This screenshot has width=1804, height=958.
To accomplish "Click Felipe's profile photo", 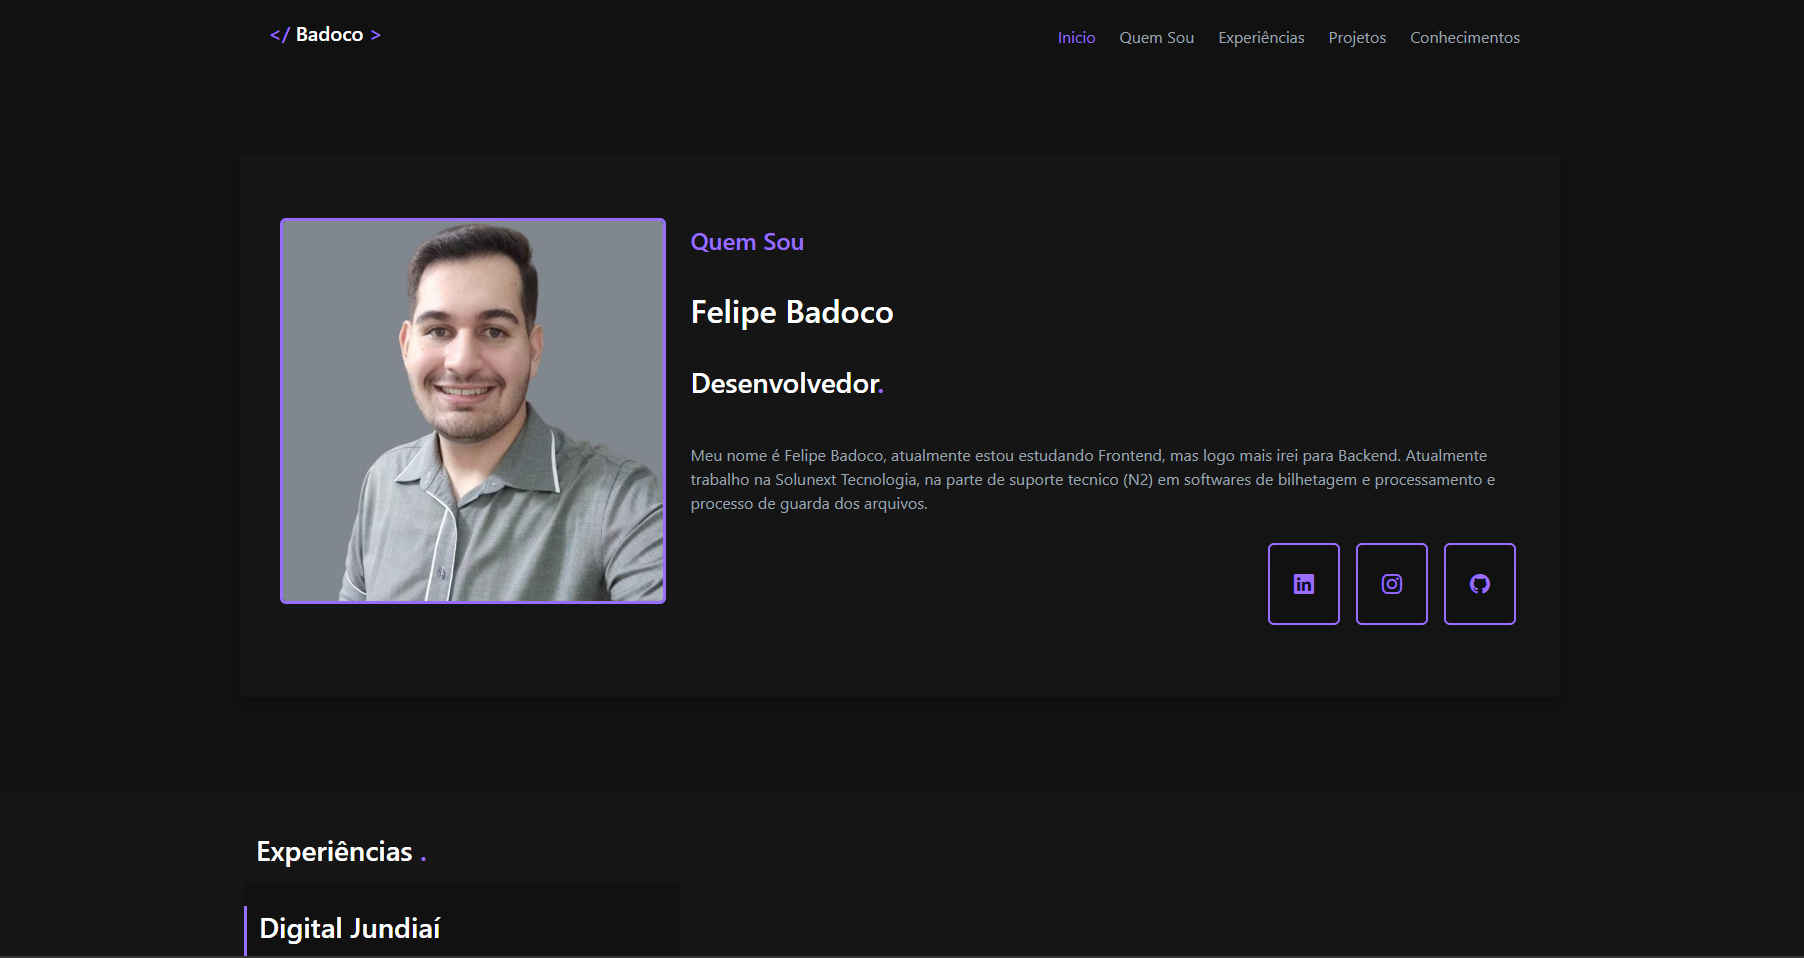I will coord(473,411).
